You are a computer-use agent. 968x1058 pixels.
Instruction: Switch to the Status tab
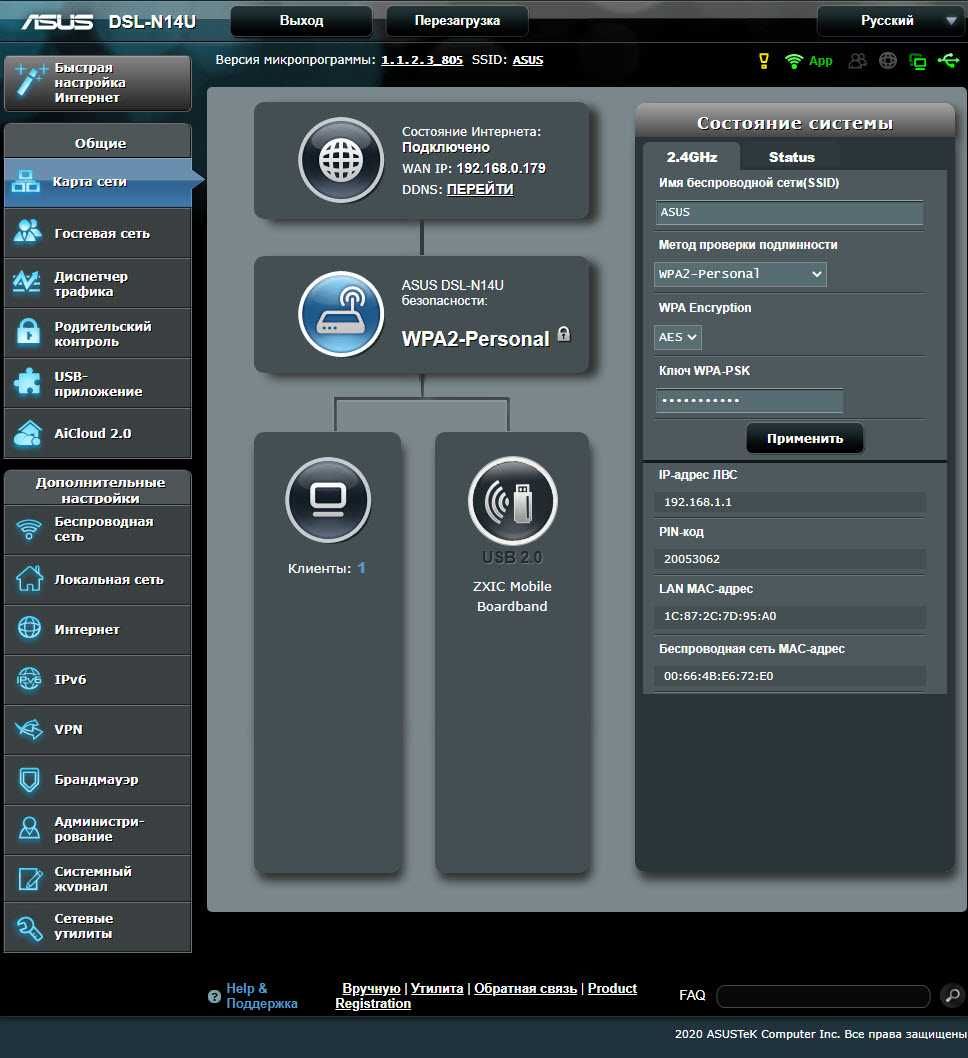point(791,157)
